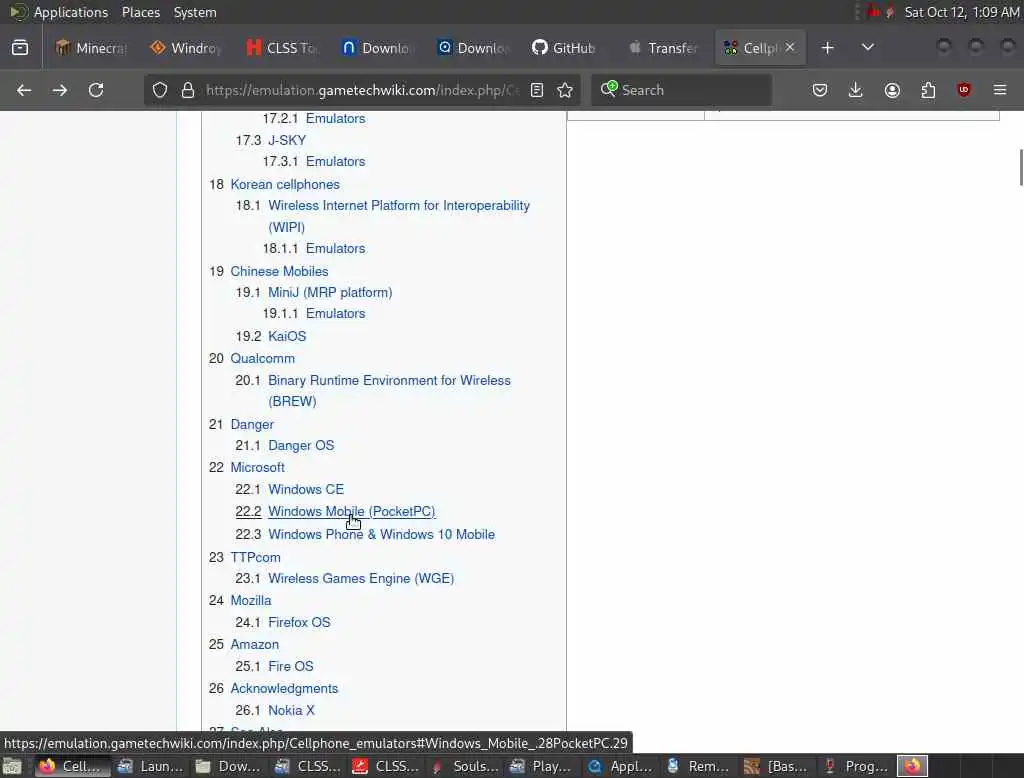
Task: Toggle reader view icon in address bar
Action: coord(537,90)
